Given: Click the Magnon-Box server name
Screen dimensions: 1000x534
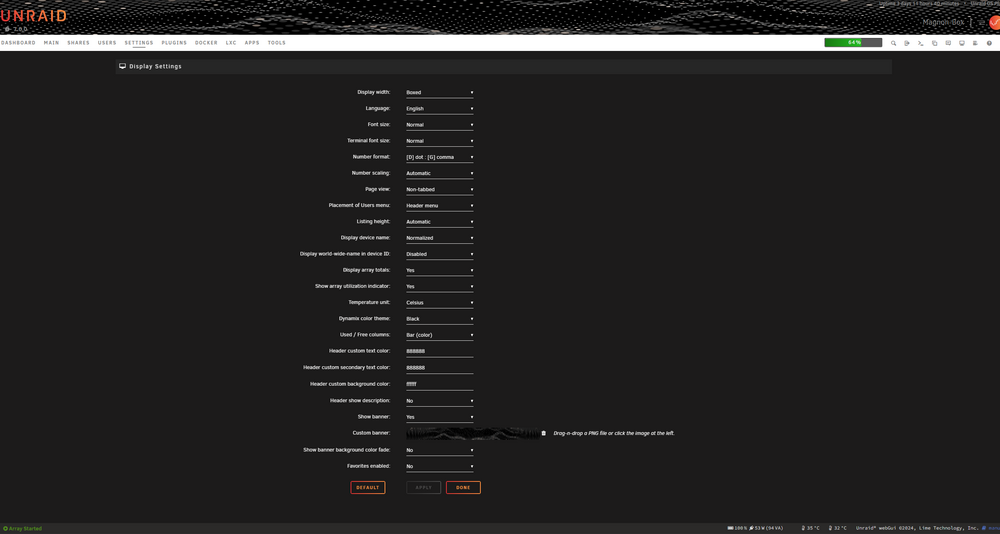Looking at the screenshot, I should (943, 23).
